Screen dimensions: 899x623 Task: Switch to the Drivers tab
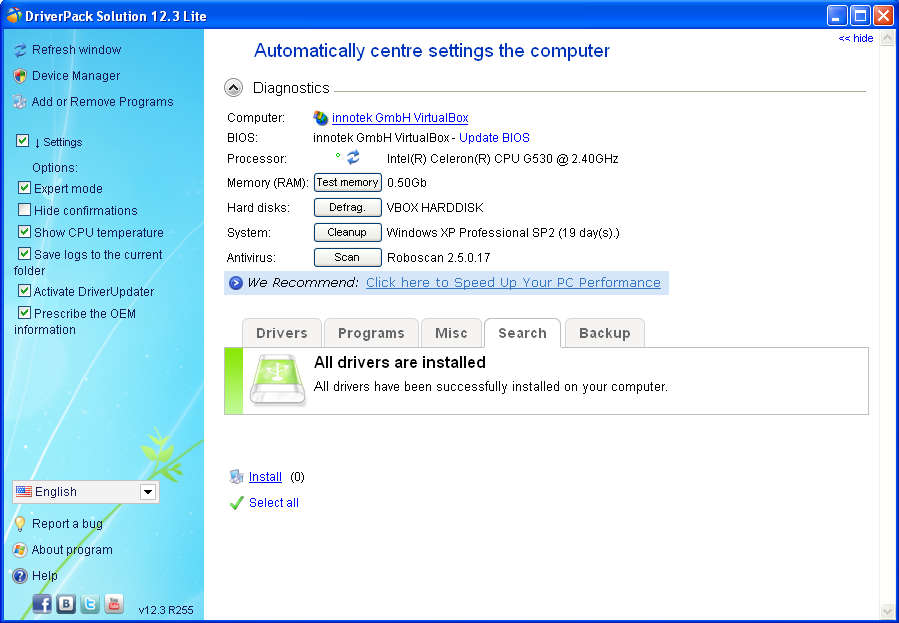click(282, 333)
